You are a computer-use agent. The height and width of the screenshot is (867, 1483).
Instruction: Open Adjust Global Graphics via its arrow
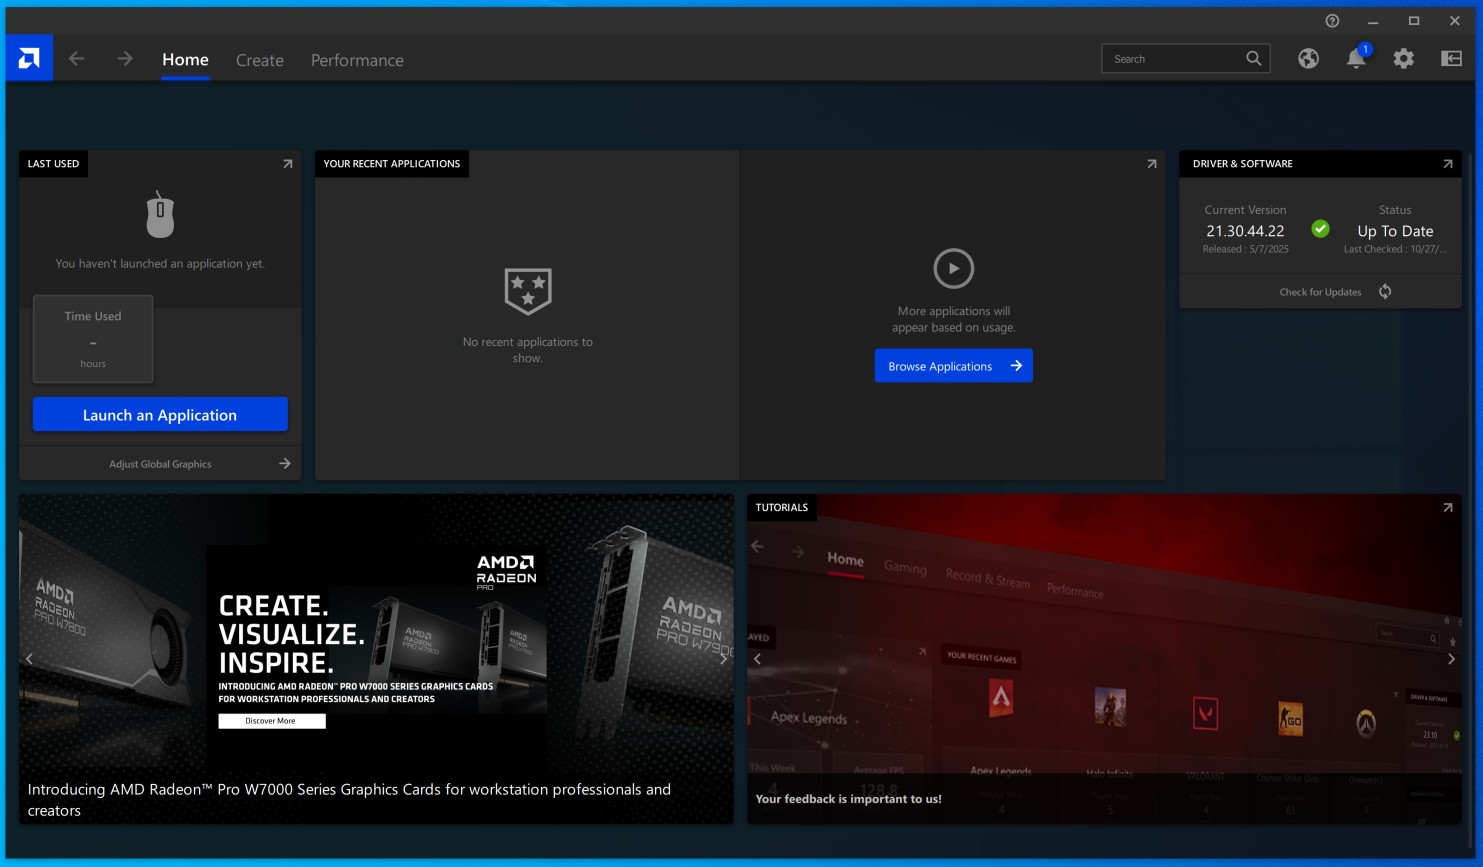[285, 463]
